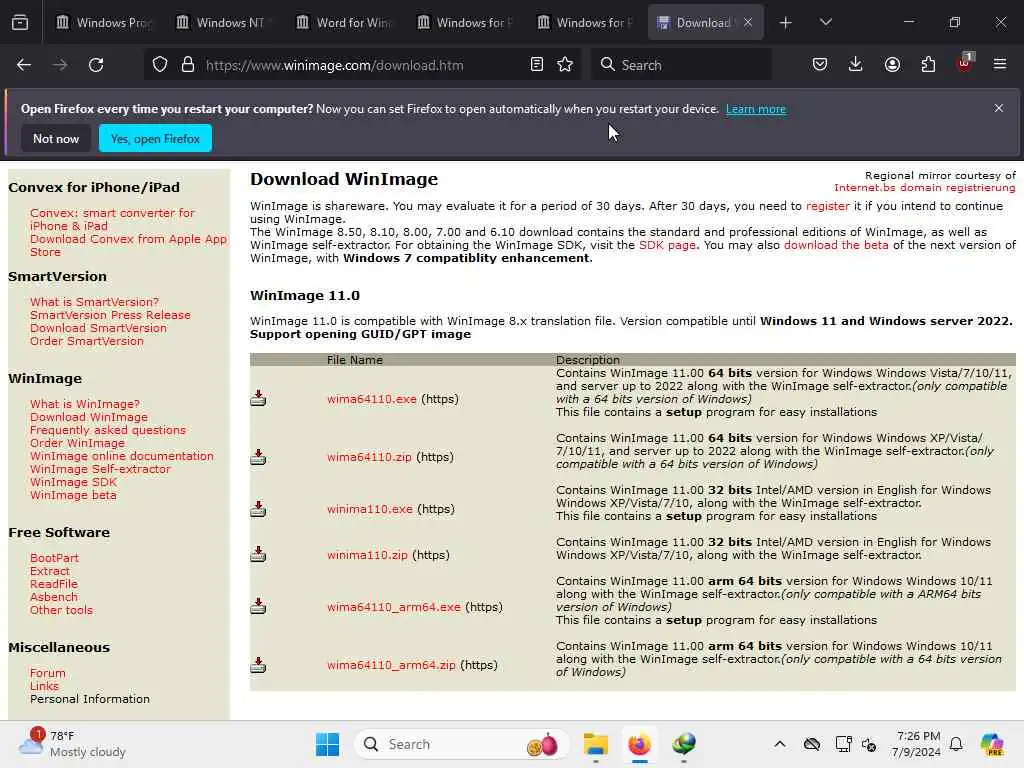Click download icon beside wima64110.exe
Image resolution: width=1024 pixels, height=768 pixels.
click(258, 398)
